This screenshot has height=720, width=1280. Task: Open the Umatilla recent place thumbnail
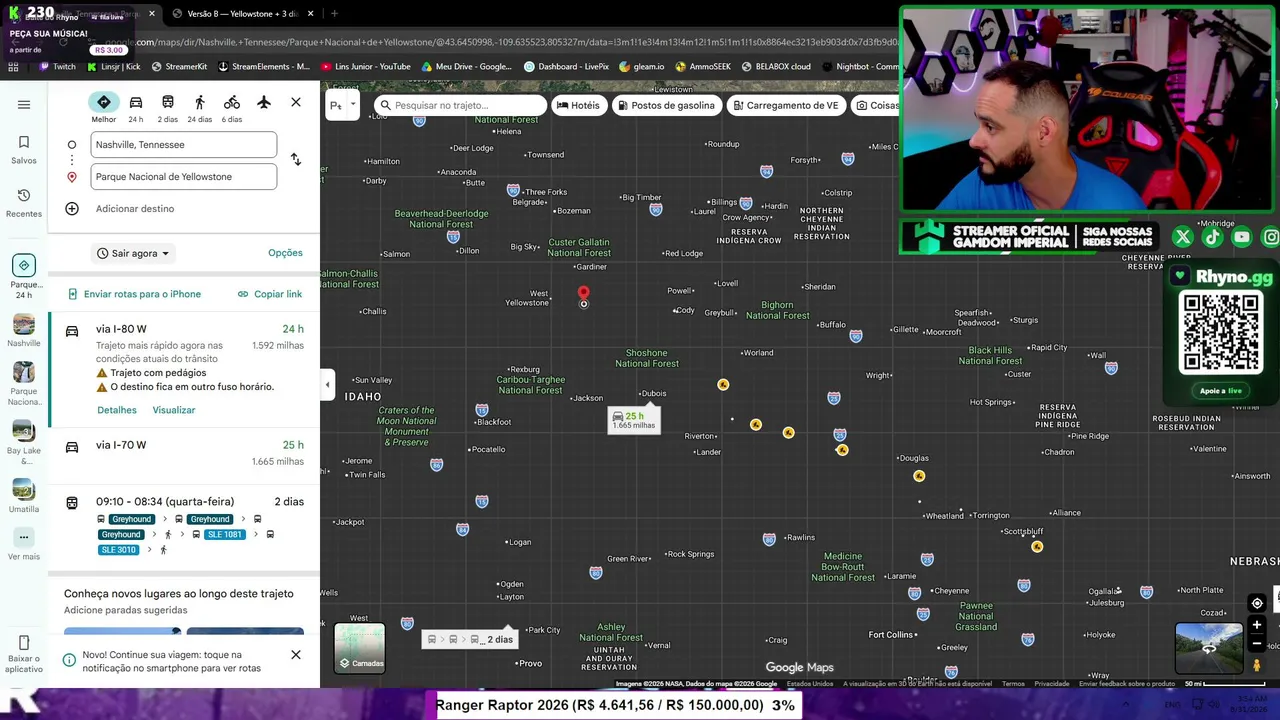(x=24, y=497)
